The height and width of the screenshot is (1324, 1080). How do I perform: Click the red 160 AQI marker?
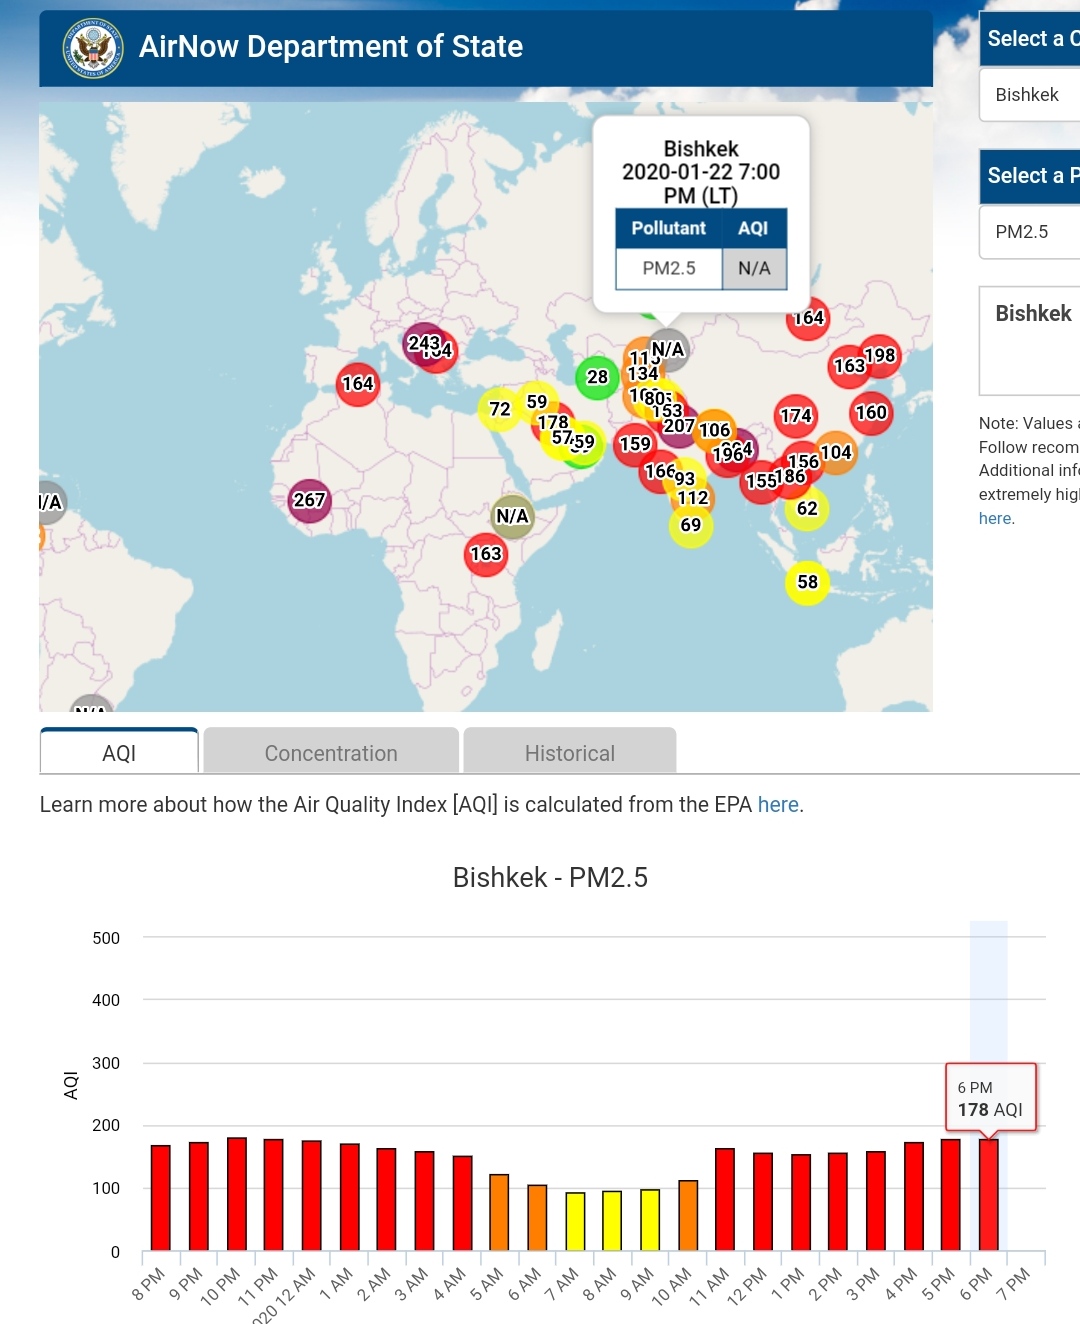coord(871,412)
